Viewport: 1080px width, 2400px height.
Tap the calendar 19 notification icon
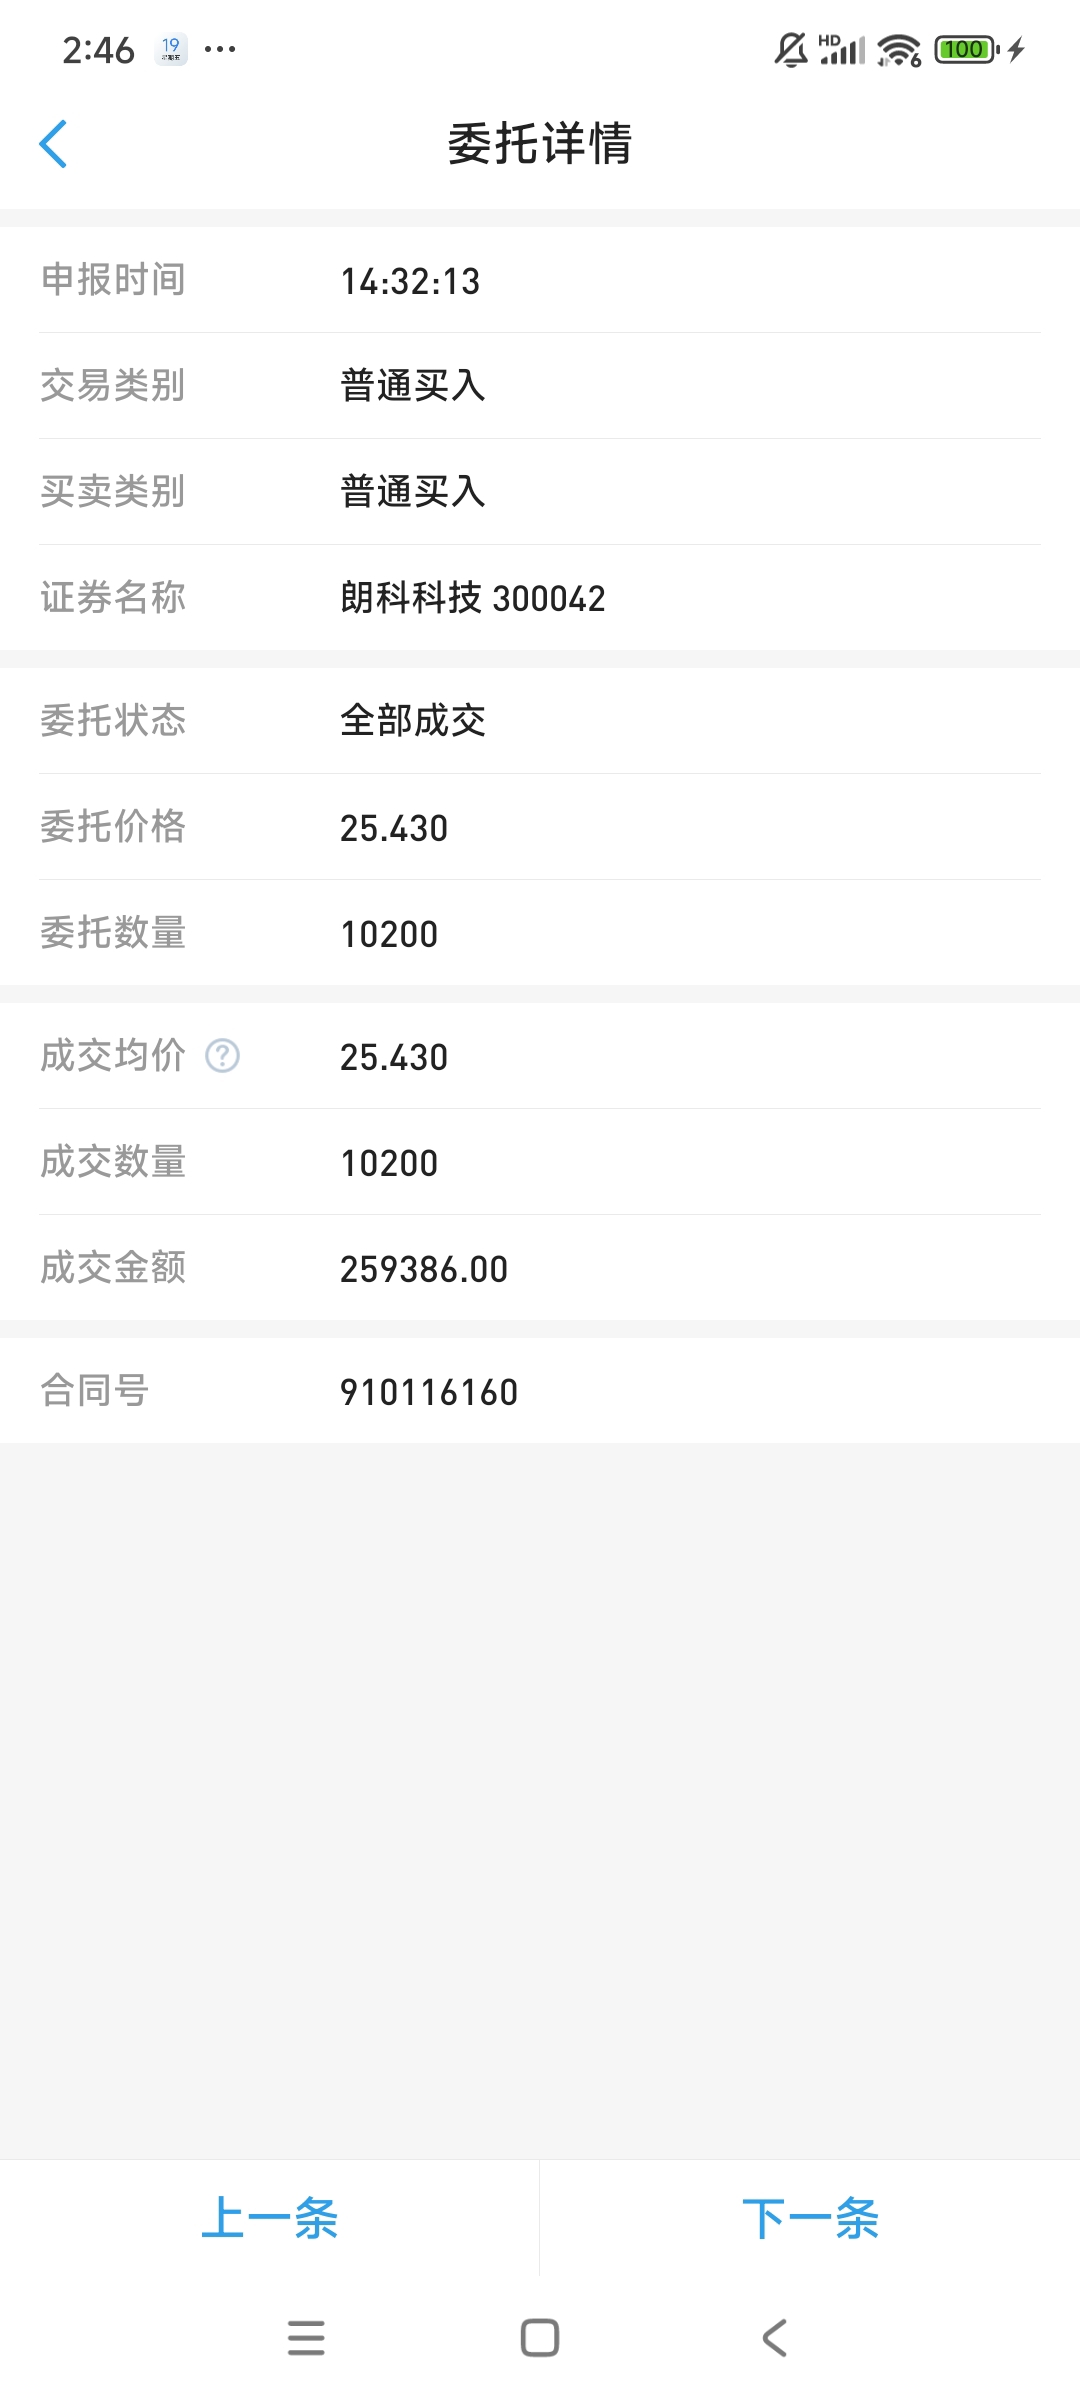tap(171, 49)
